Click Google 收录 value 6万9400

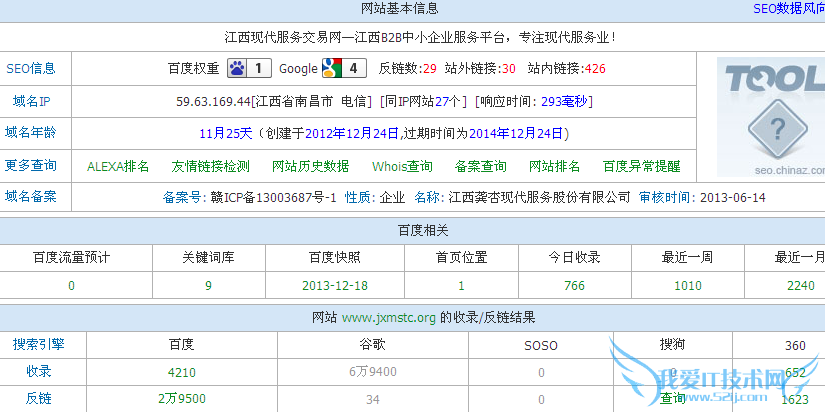tap(373, 372)
